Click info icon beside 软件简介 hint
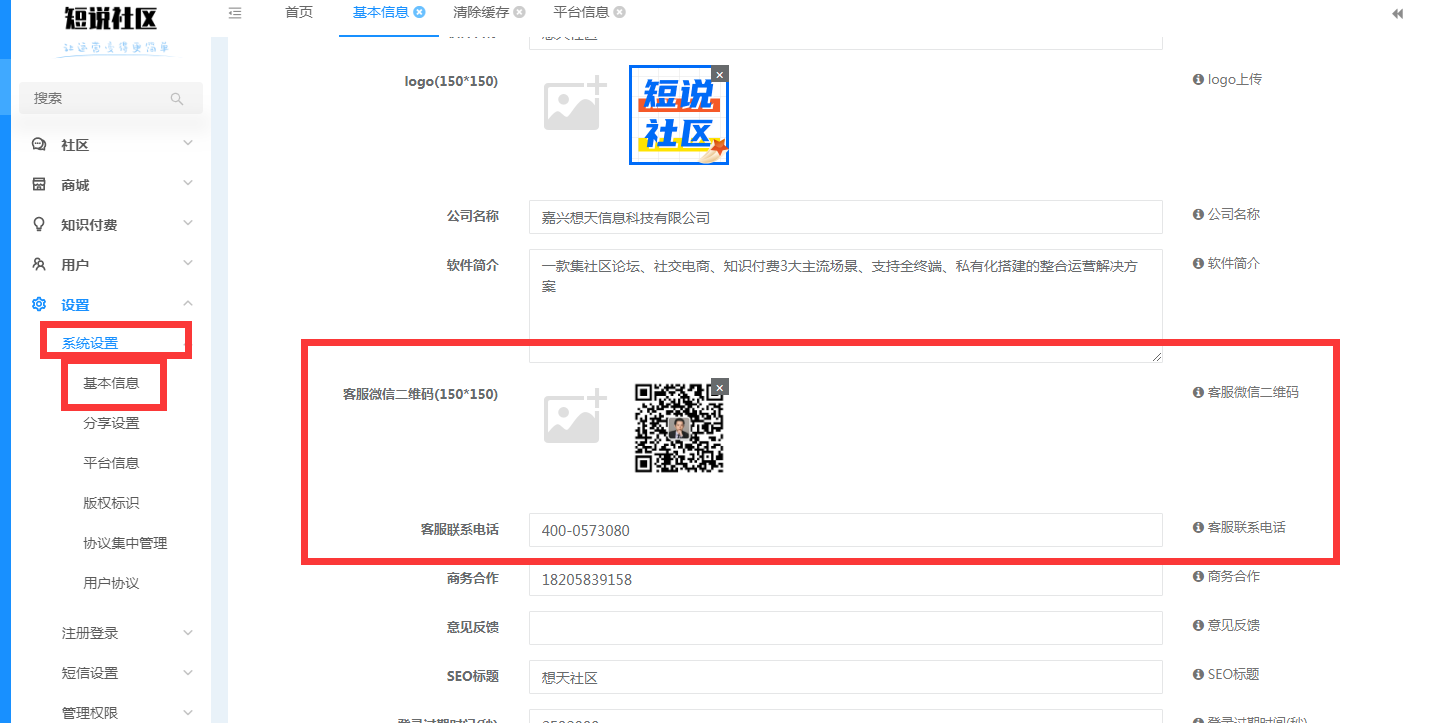Viewport: 1434px width, 723px height. click(x=1198, y=263)
